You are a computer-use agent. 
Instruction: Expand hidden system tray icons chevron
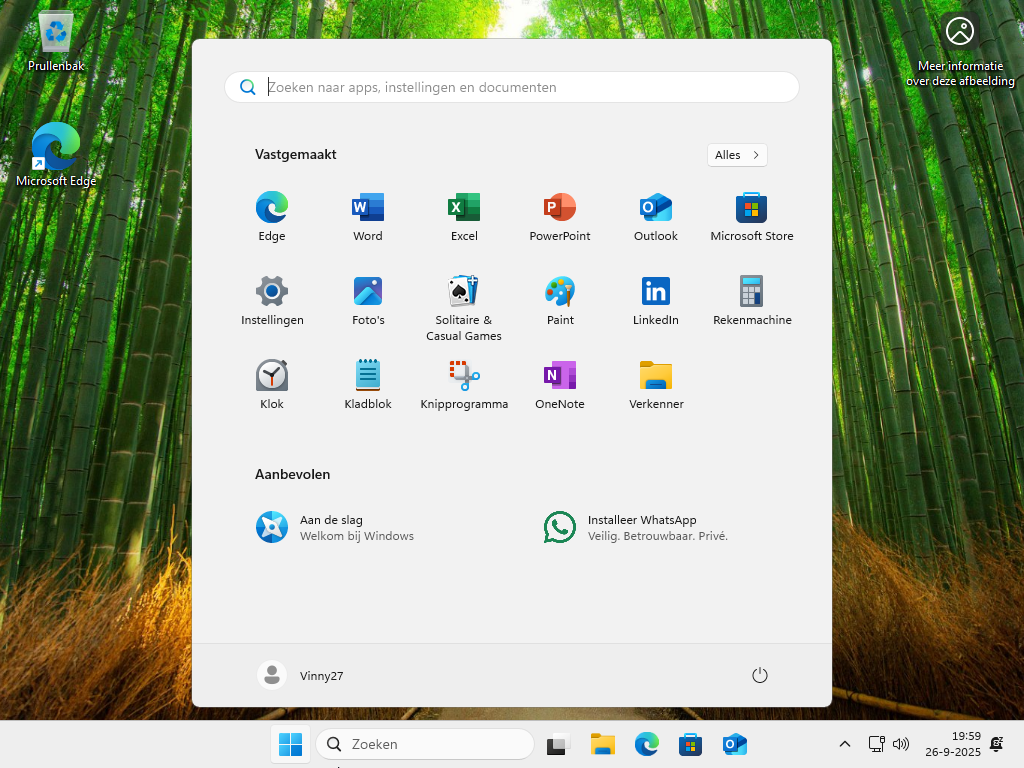tap(844, 744)
